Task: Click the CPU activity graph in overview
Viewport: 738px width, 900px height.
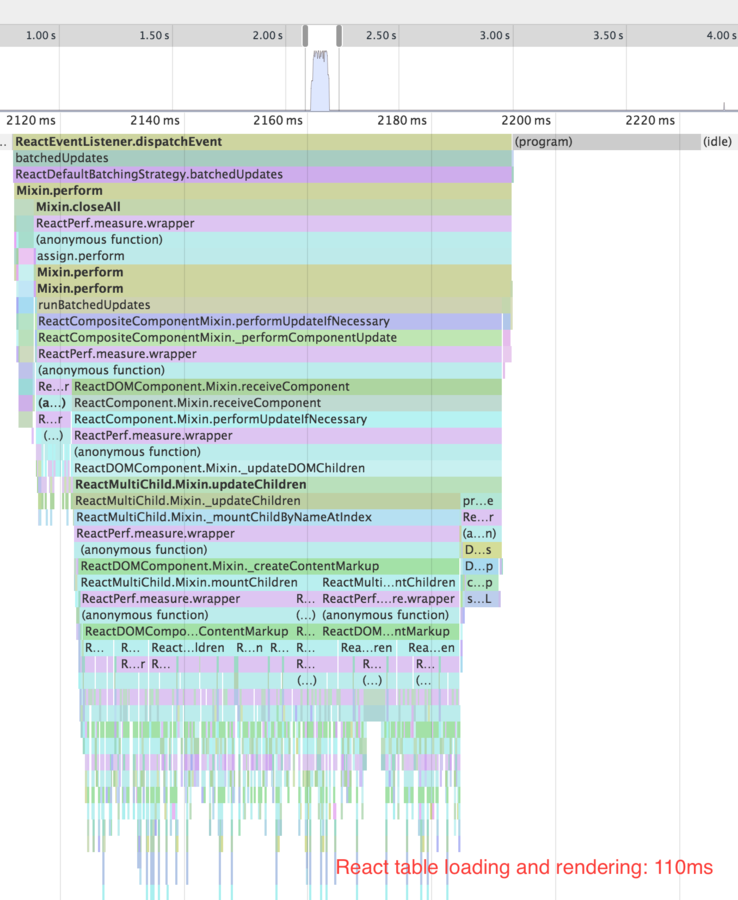Action: [320, 80]
